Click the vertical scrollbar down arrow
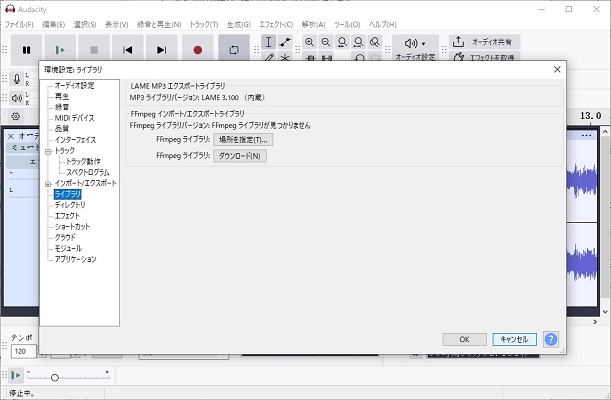 tap(605, 312)
